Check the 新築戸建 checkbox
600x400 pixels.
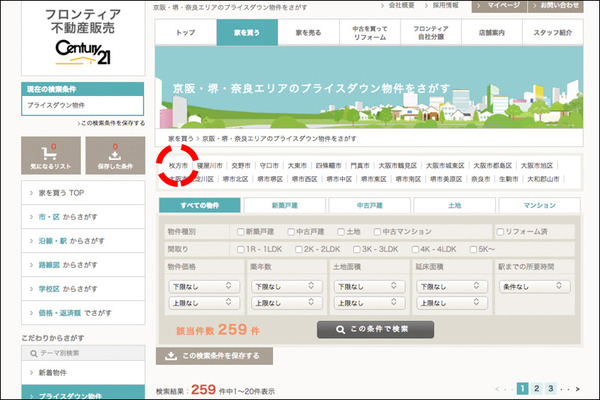pos(240,231)
